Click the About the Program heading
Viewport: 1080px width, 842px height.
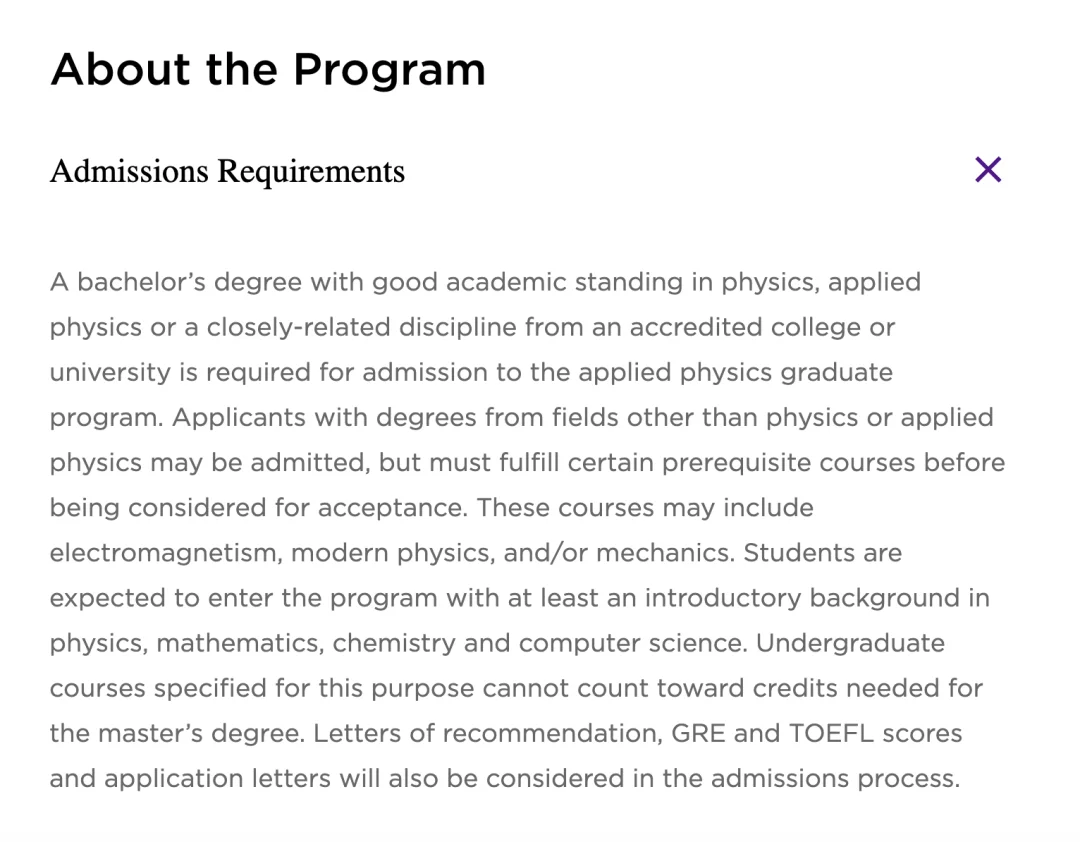coord(268,70)
